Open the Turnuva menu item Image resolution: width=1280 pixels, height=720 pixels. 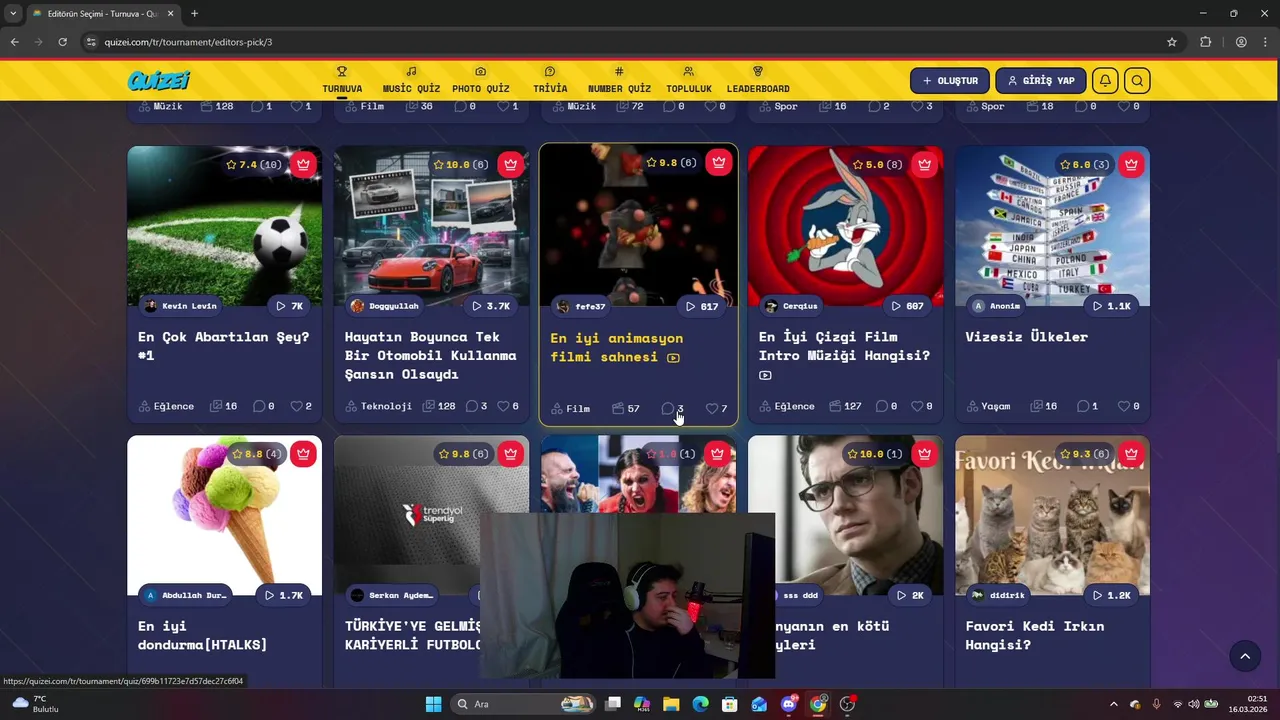tap(342, 80)
